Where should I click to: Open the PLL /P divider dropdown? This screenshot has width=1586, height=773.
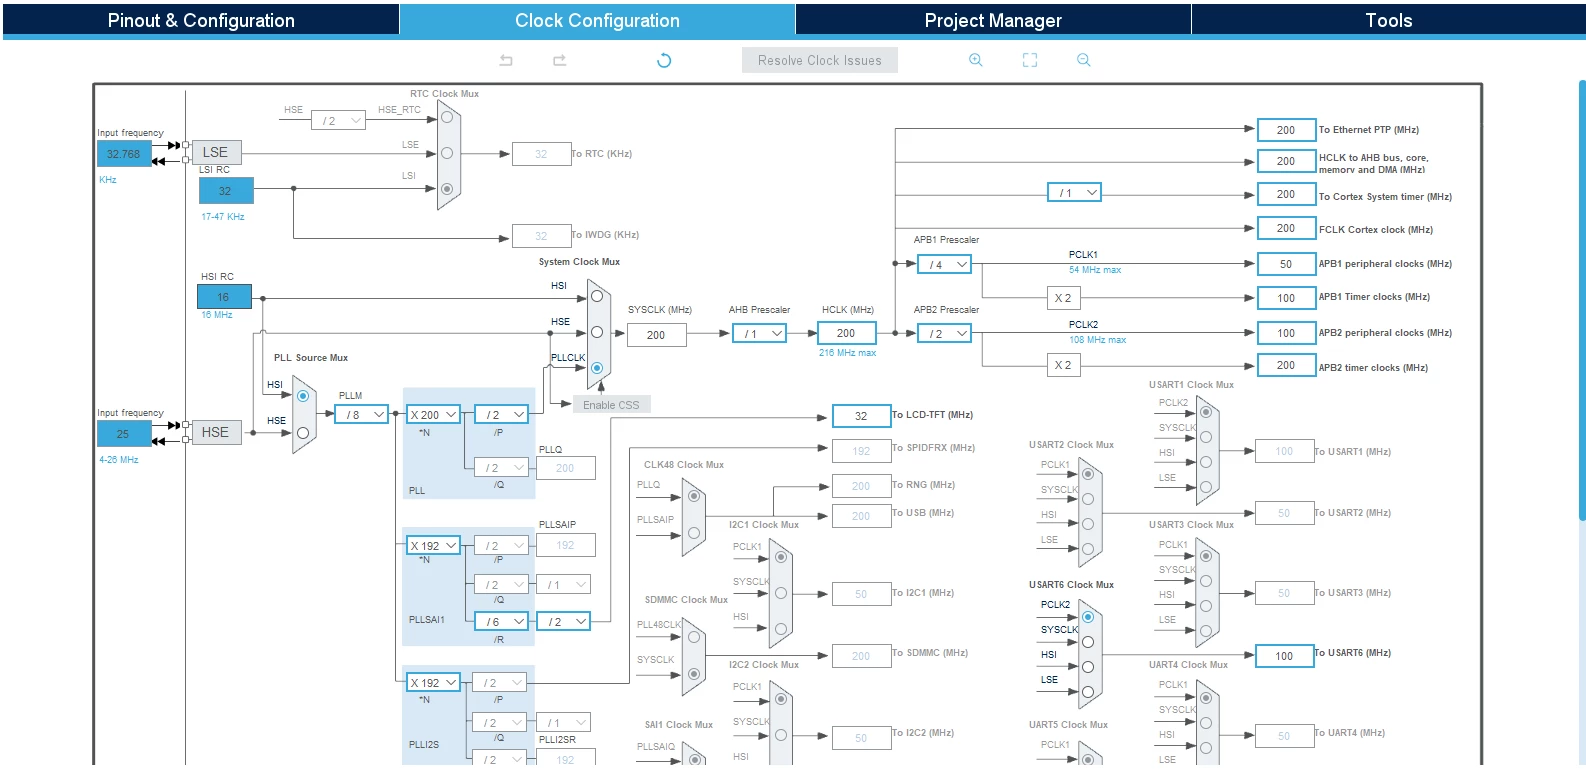point(501,414)
